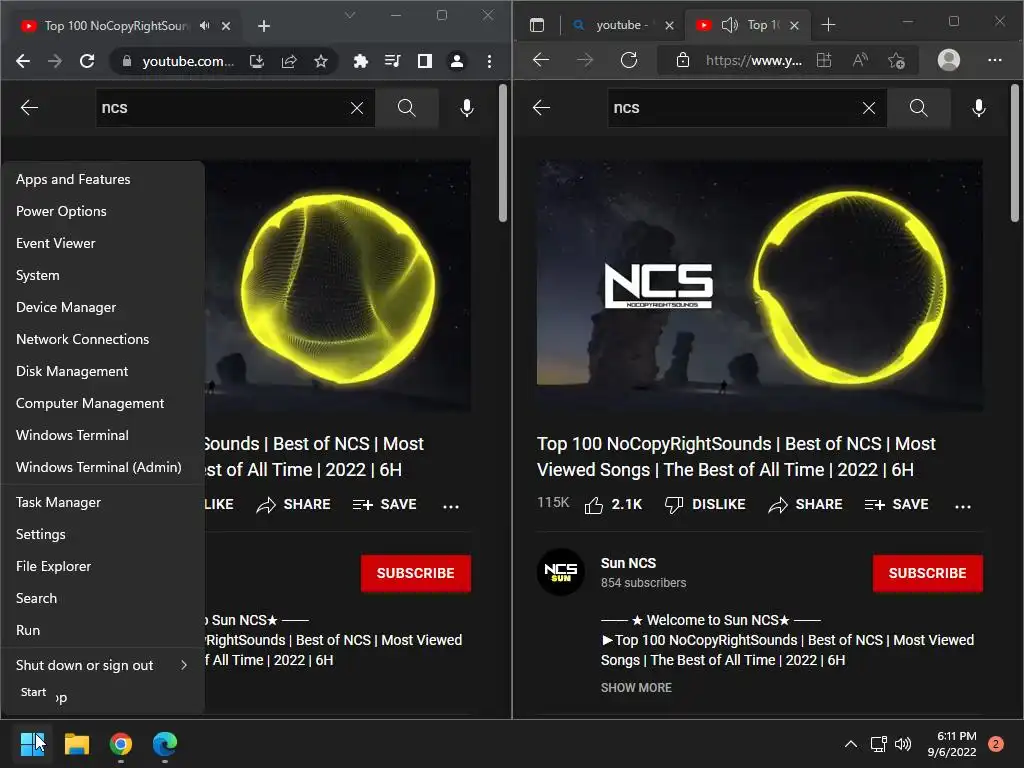
Task: Click search magnifier in Chrome YouTube
Action: (x=406, y=108)
